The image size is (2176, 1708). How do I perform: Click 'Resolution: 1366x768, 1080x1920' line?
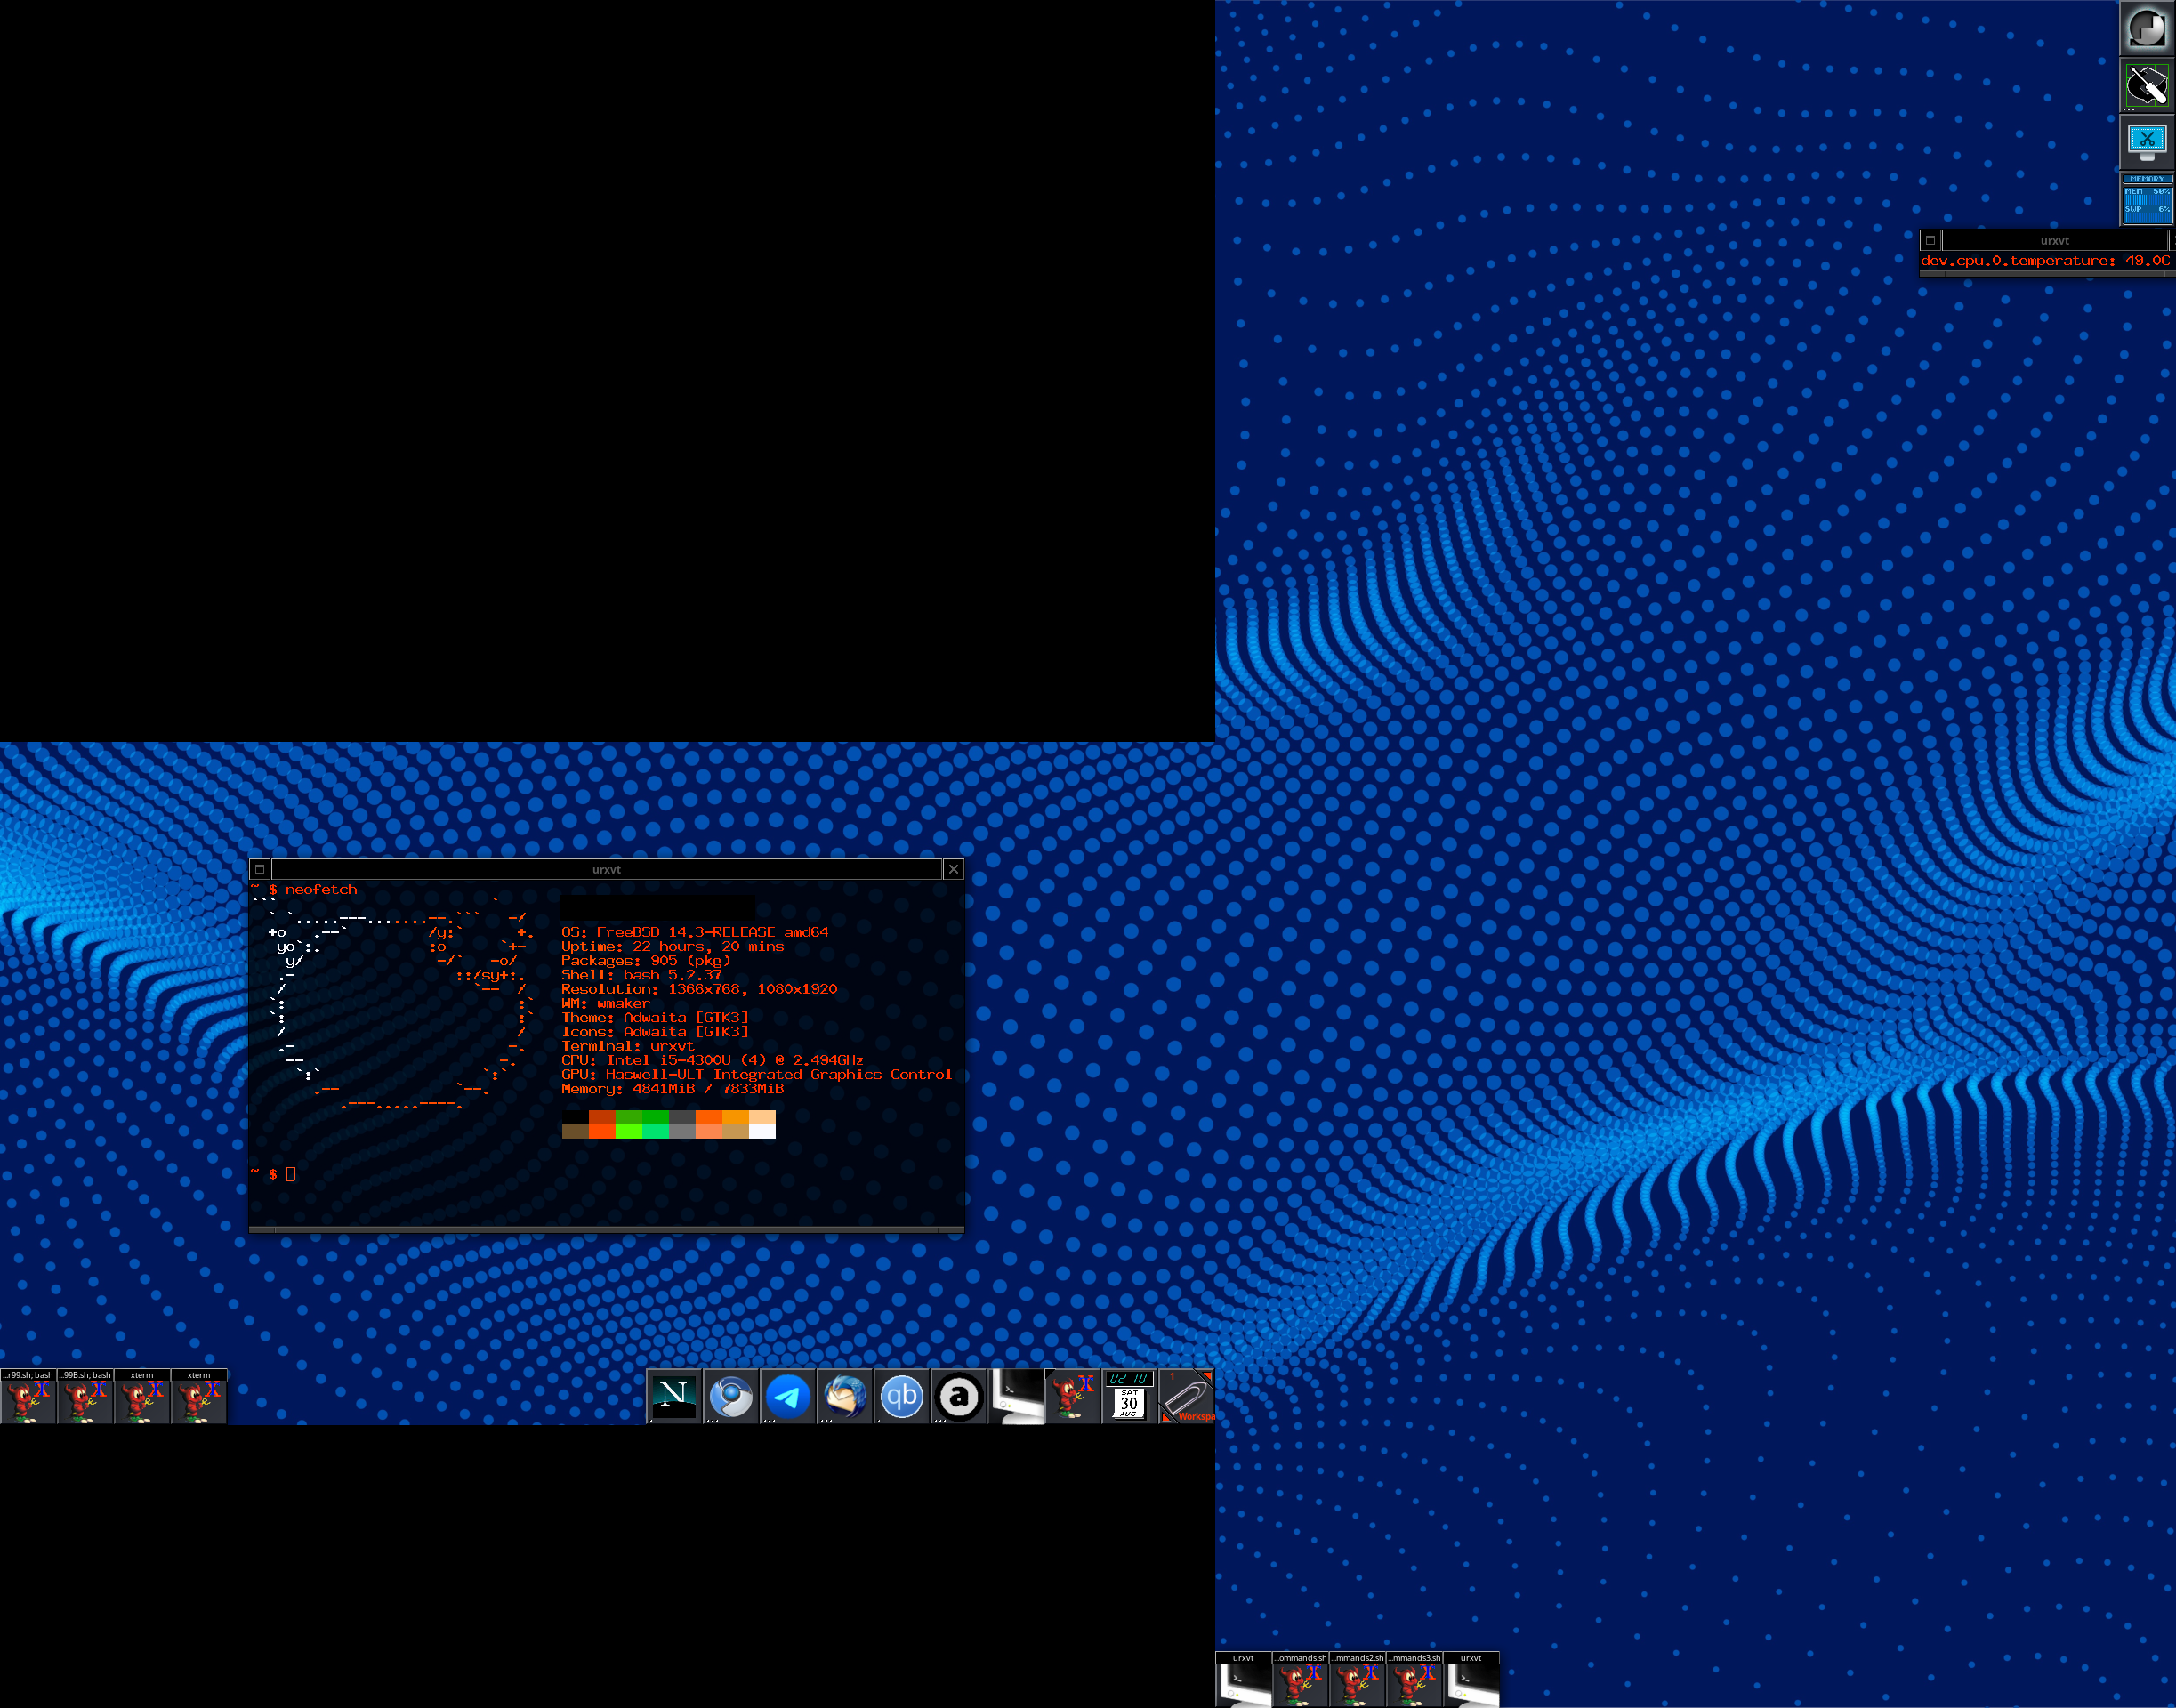(699, 989)
